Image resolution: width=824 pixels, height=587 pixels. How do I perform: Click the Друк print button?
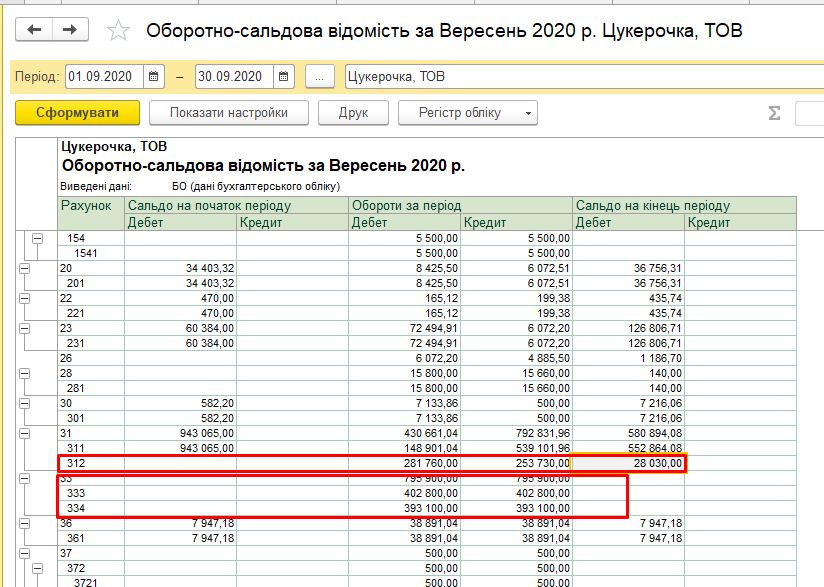point(353,113)
